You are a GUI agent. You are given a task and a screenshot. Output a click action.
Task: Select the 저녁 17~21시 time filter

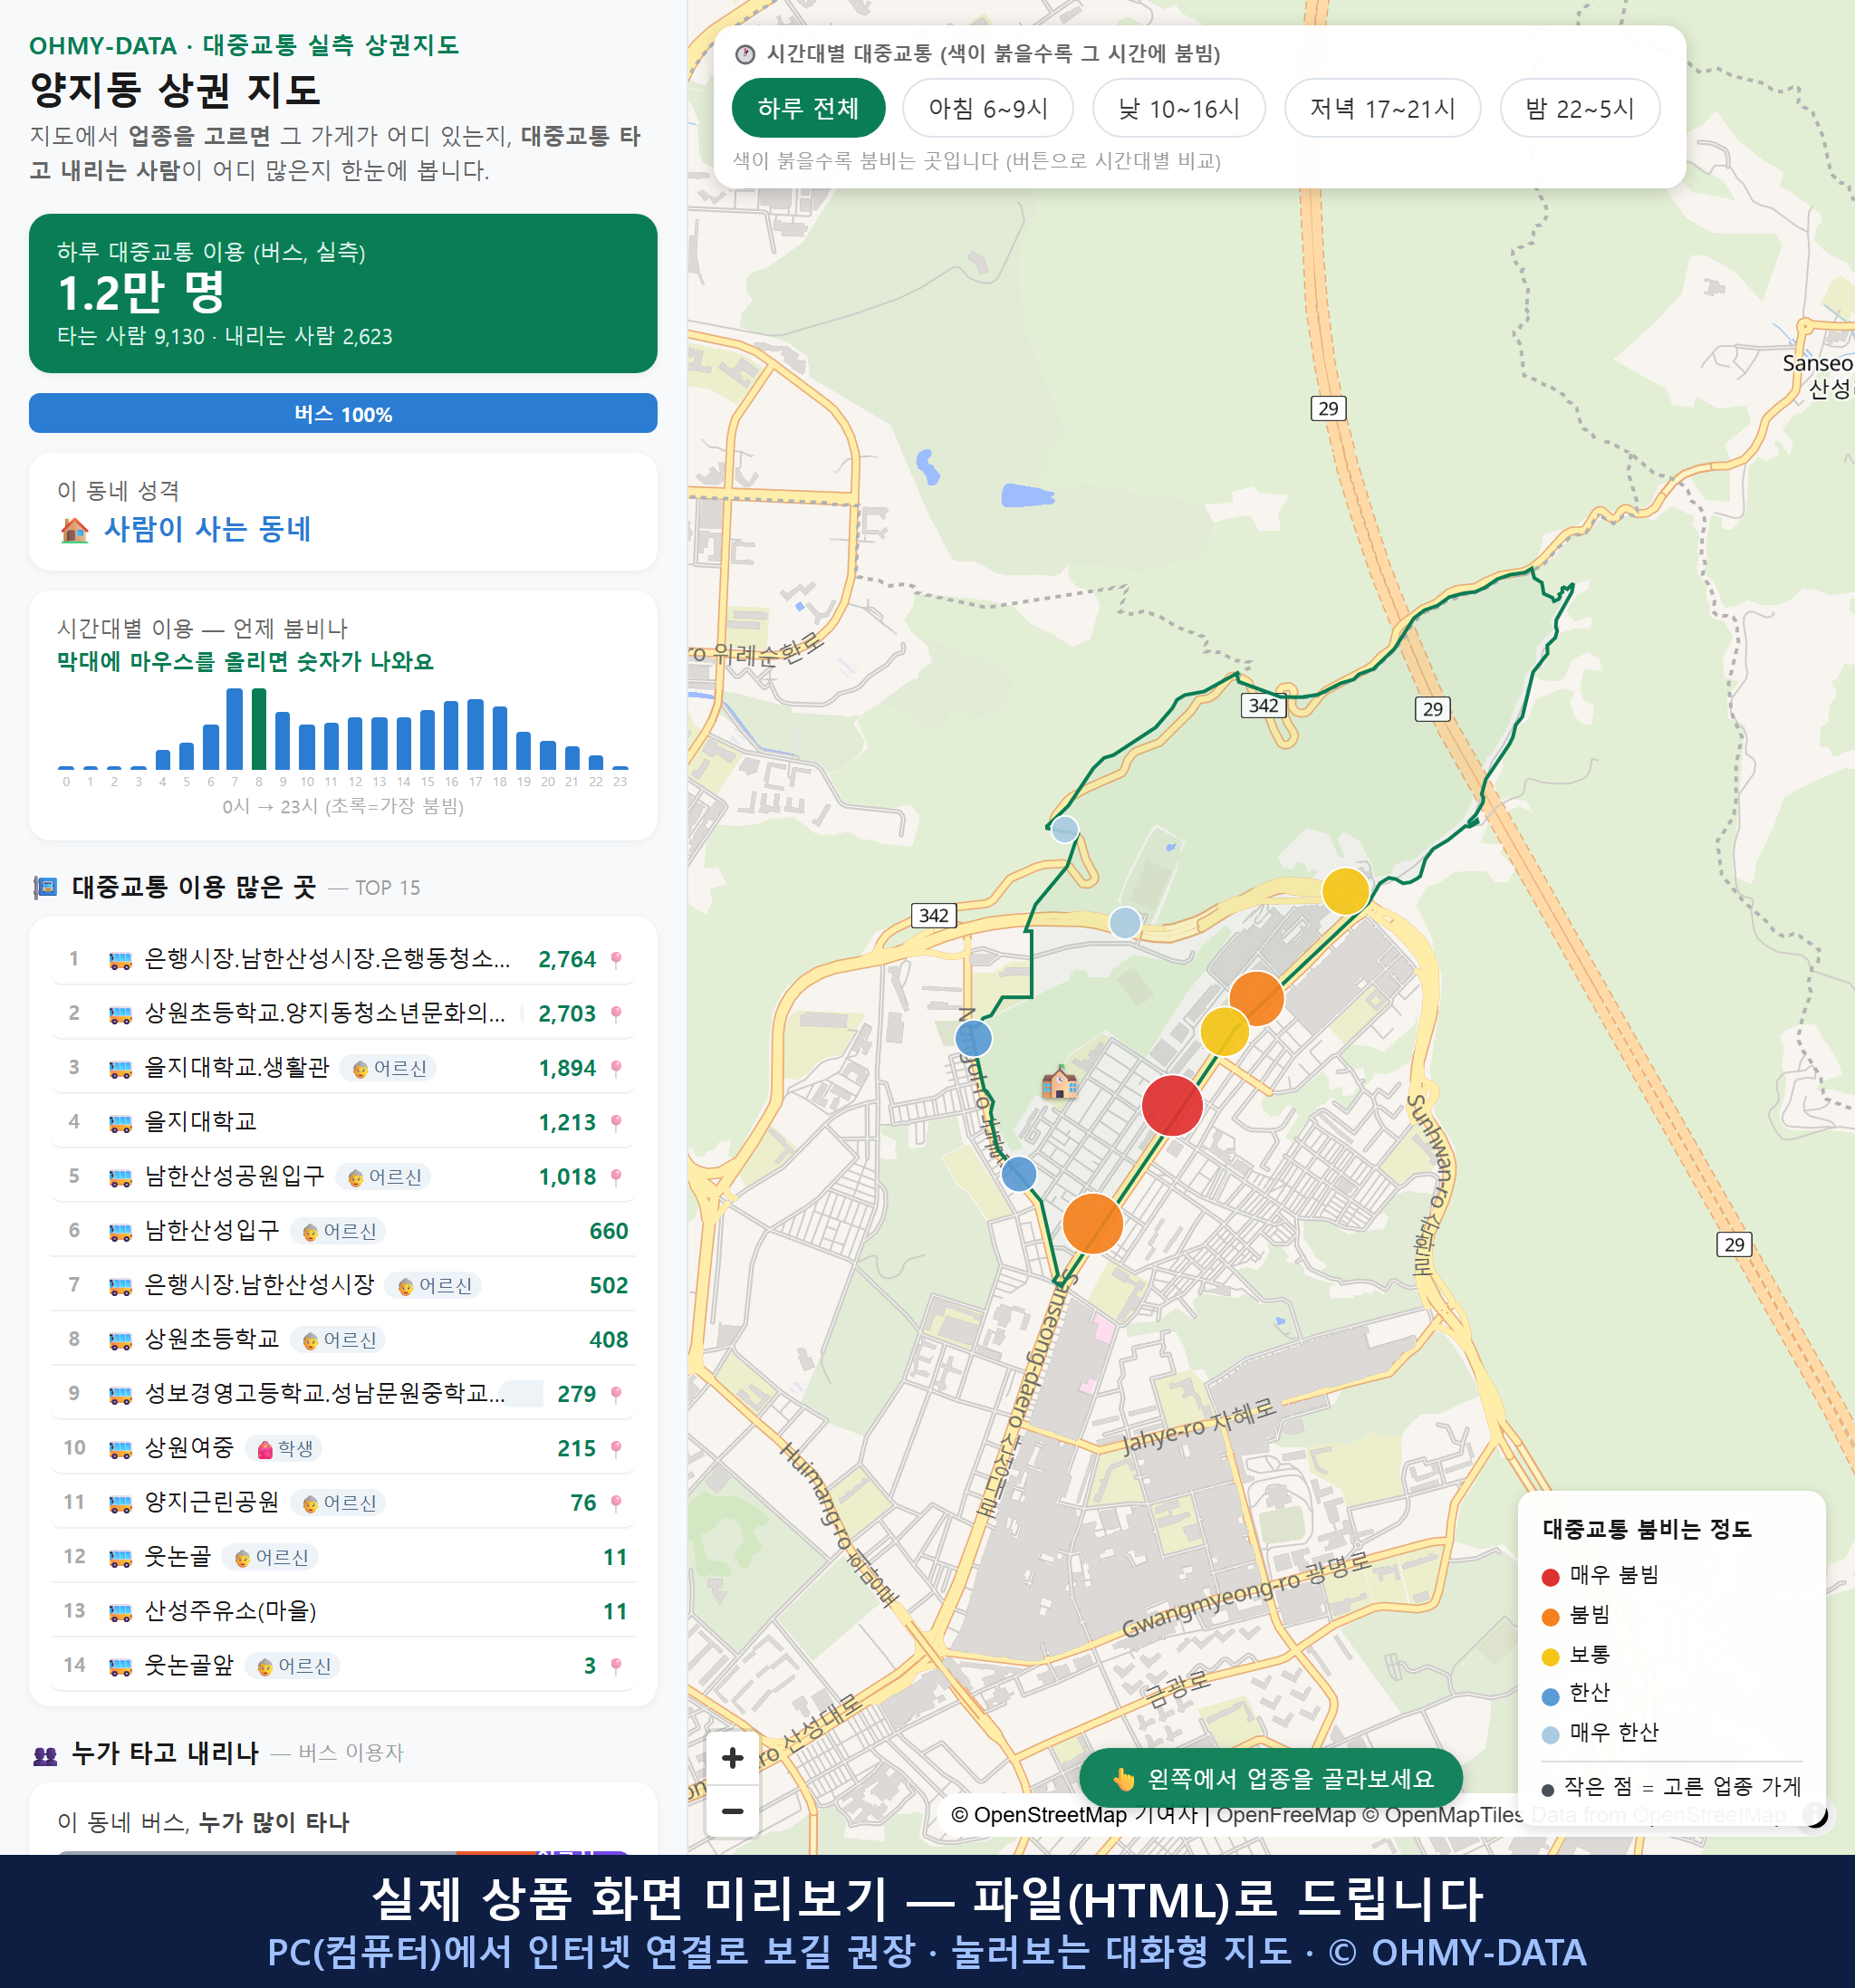(x=1381, y=108)
